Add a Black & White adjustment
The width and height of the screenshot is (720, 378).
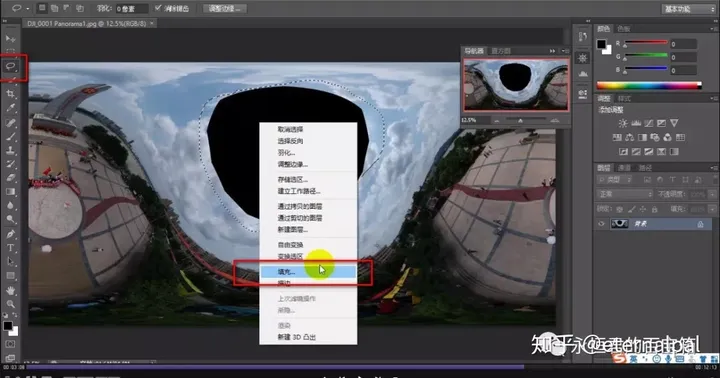642,137
